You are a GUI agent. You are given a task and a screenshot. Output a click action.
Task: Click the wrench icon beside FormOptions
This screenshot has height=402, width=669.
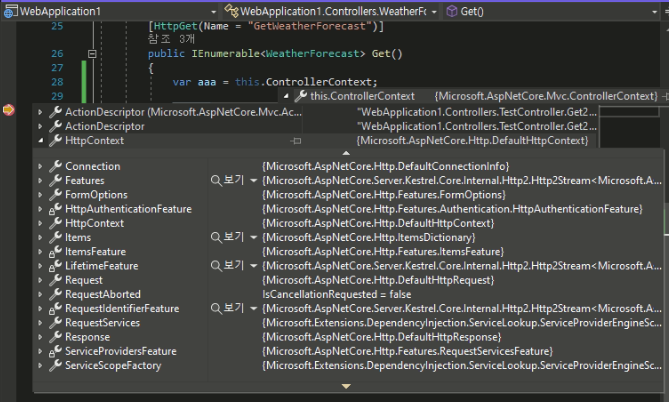[x=55, y=194]
